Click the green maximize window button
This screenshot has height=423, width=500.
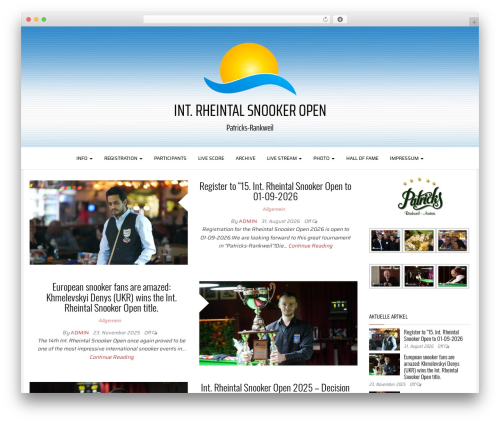tap(44, 19)
